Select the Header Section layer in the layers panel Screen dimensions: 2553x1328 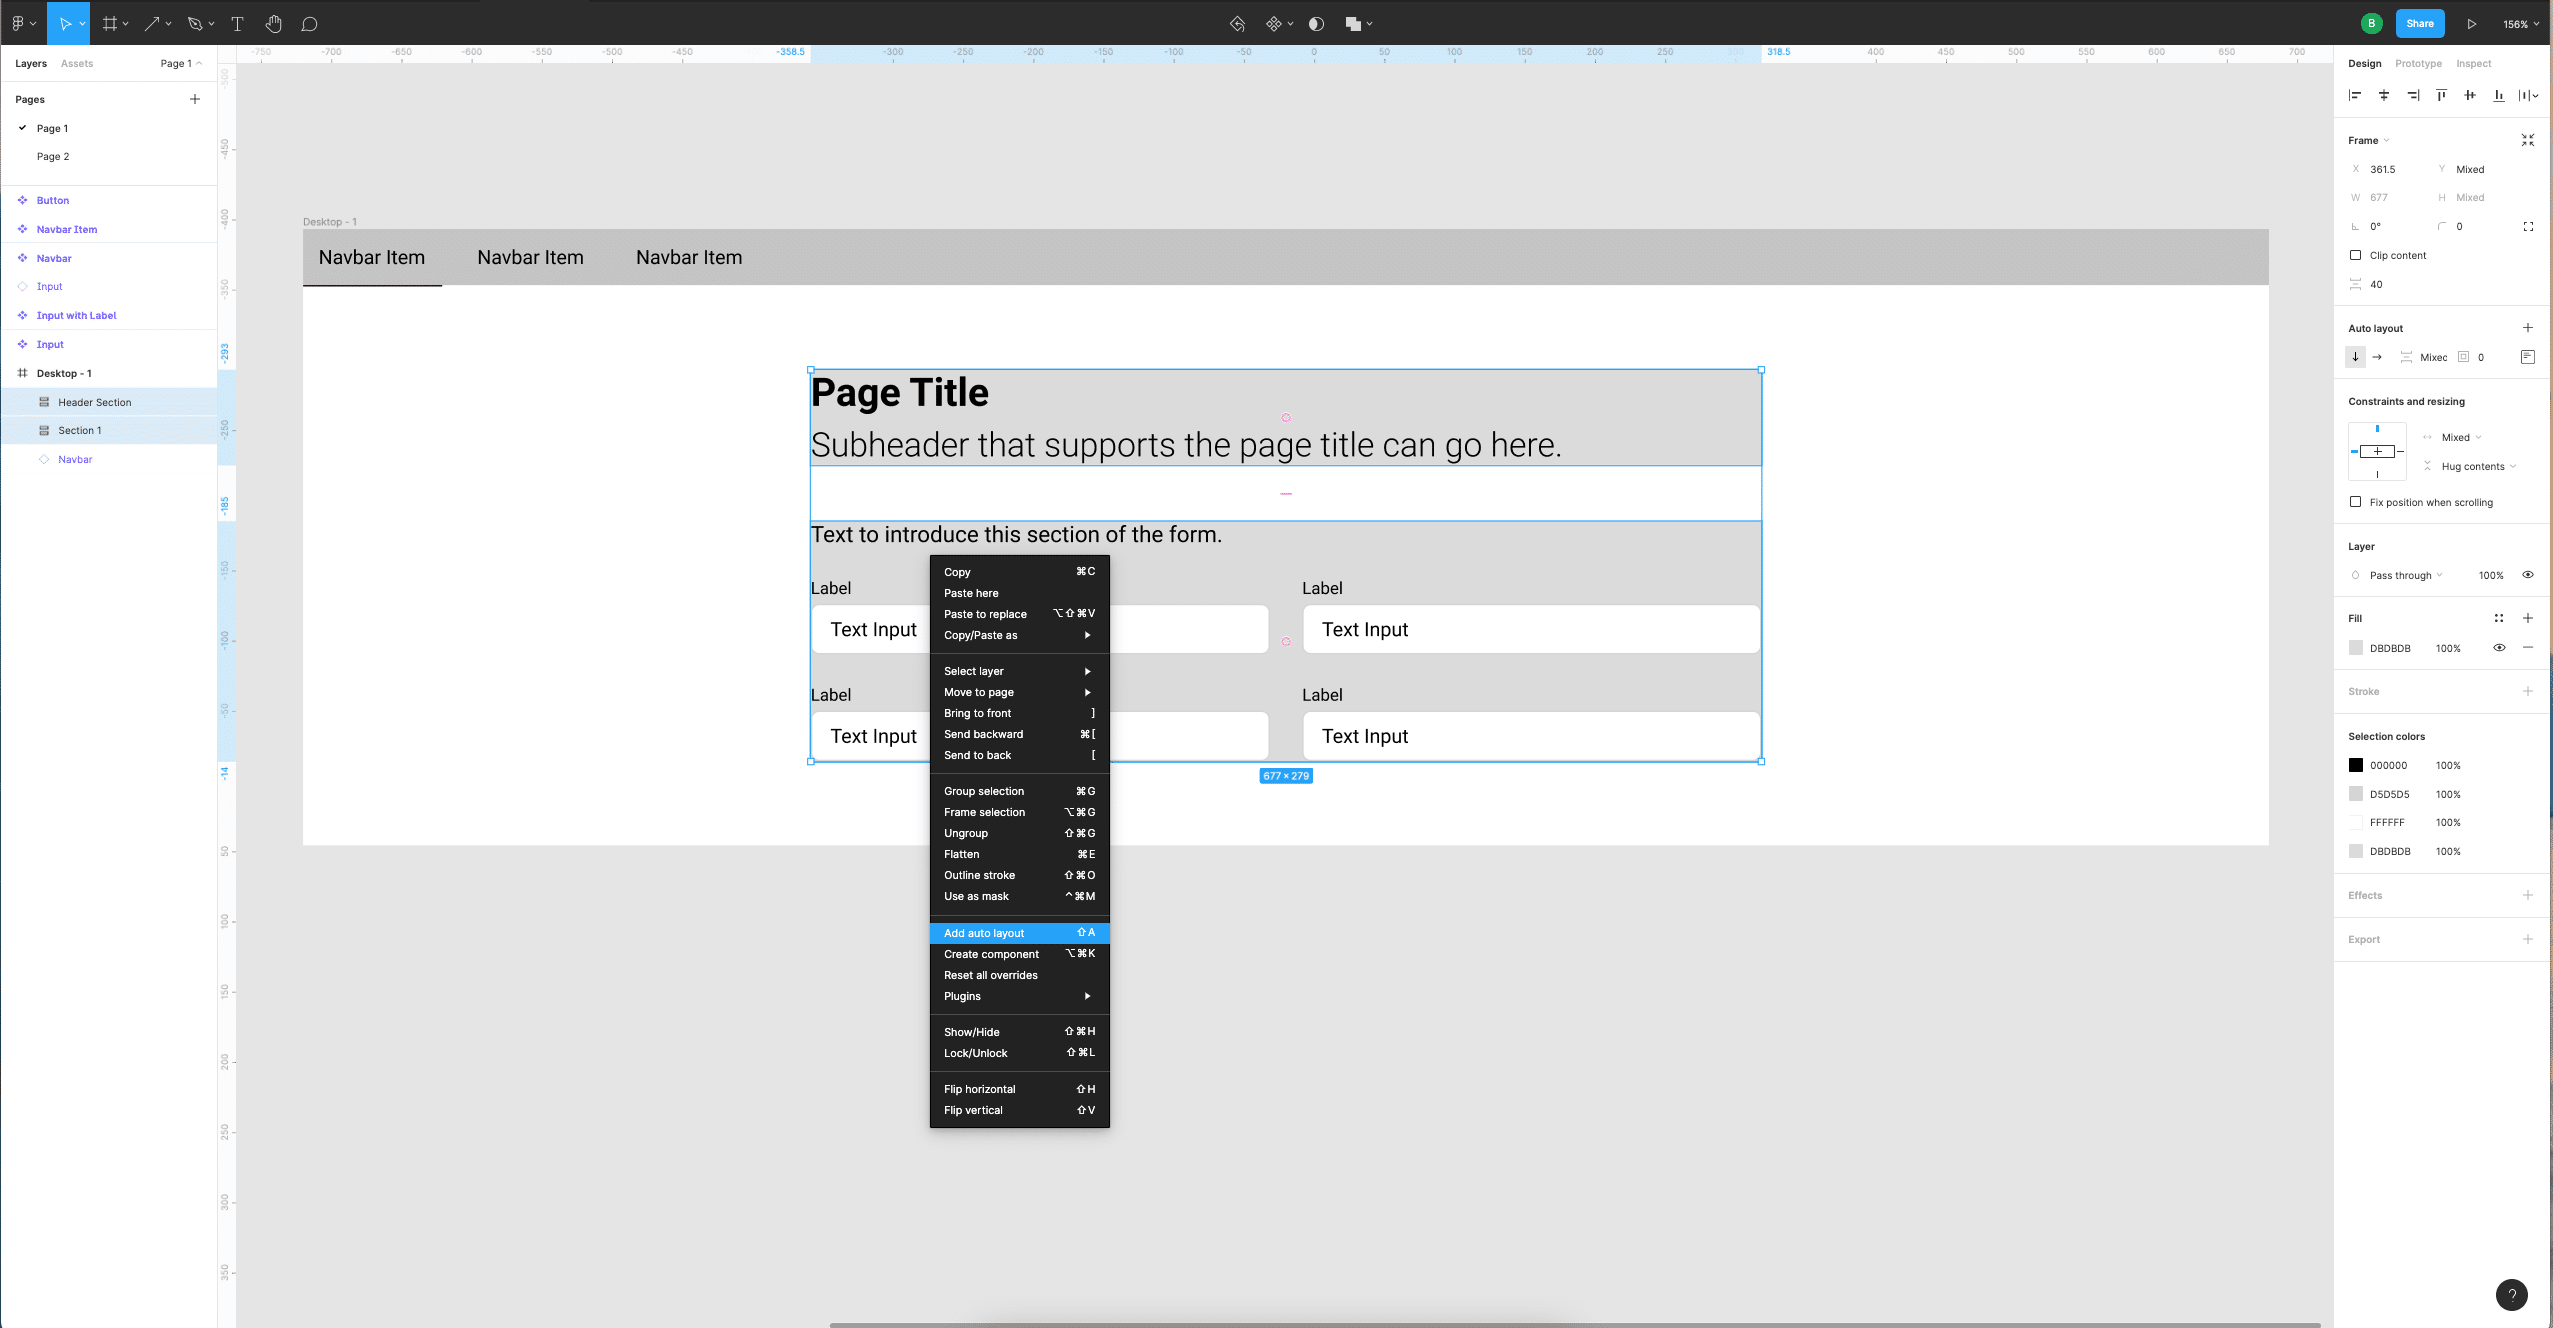pyautogui.click(x=95, y=402)
